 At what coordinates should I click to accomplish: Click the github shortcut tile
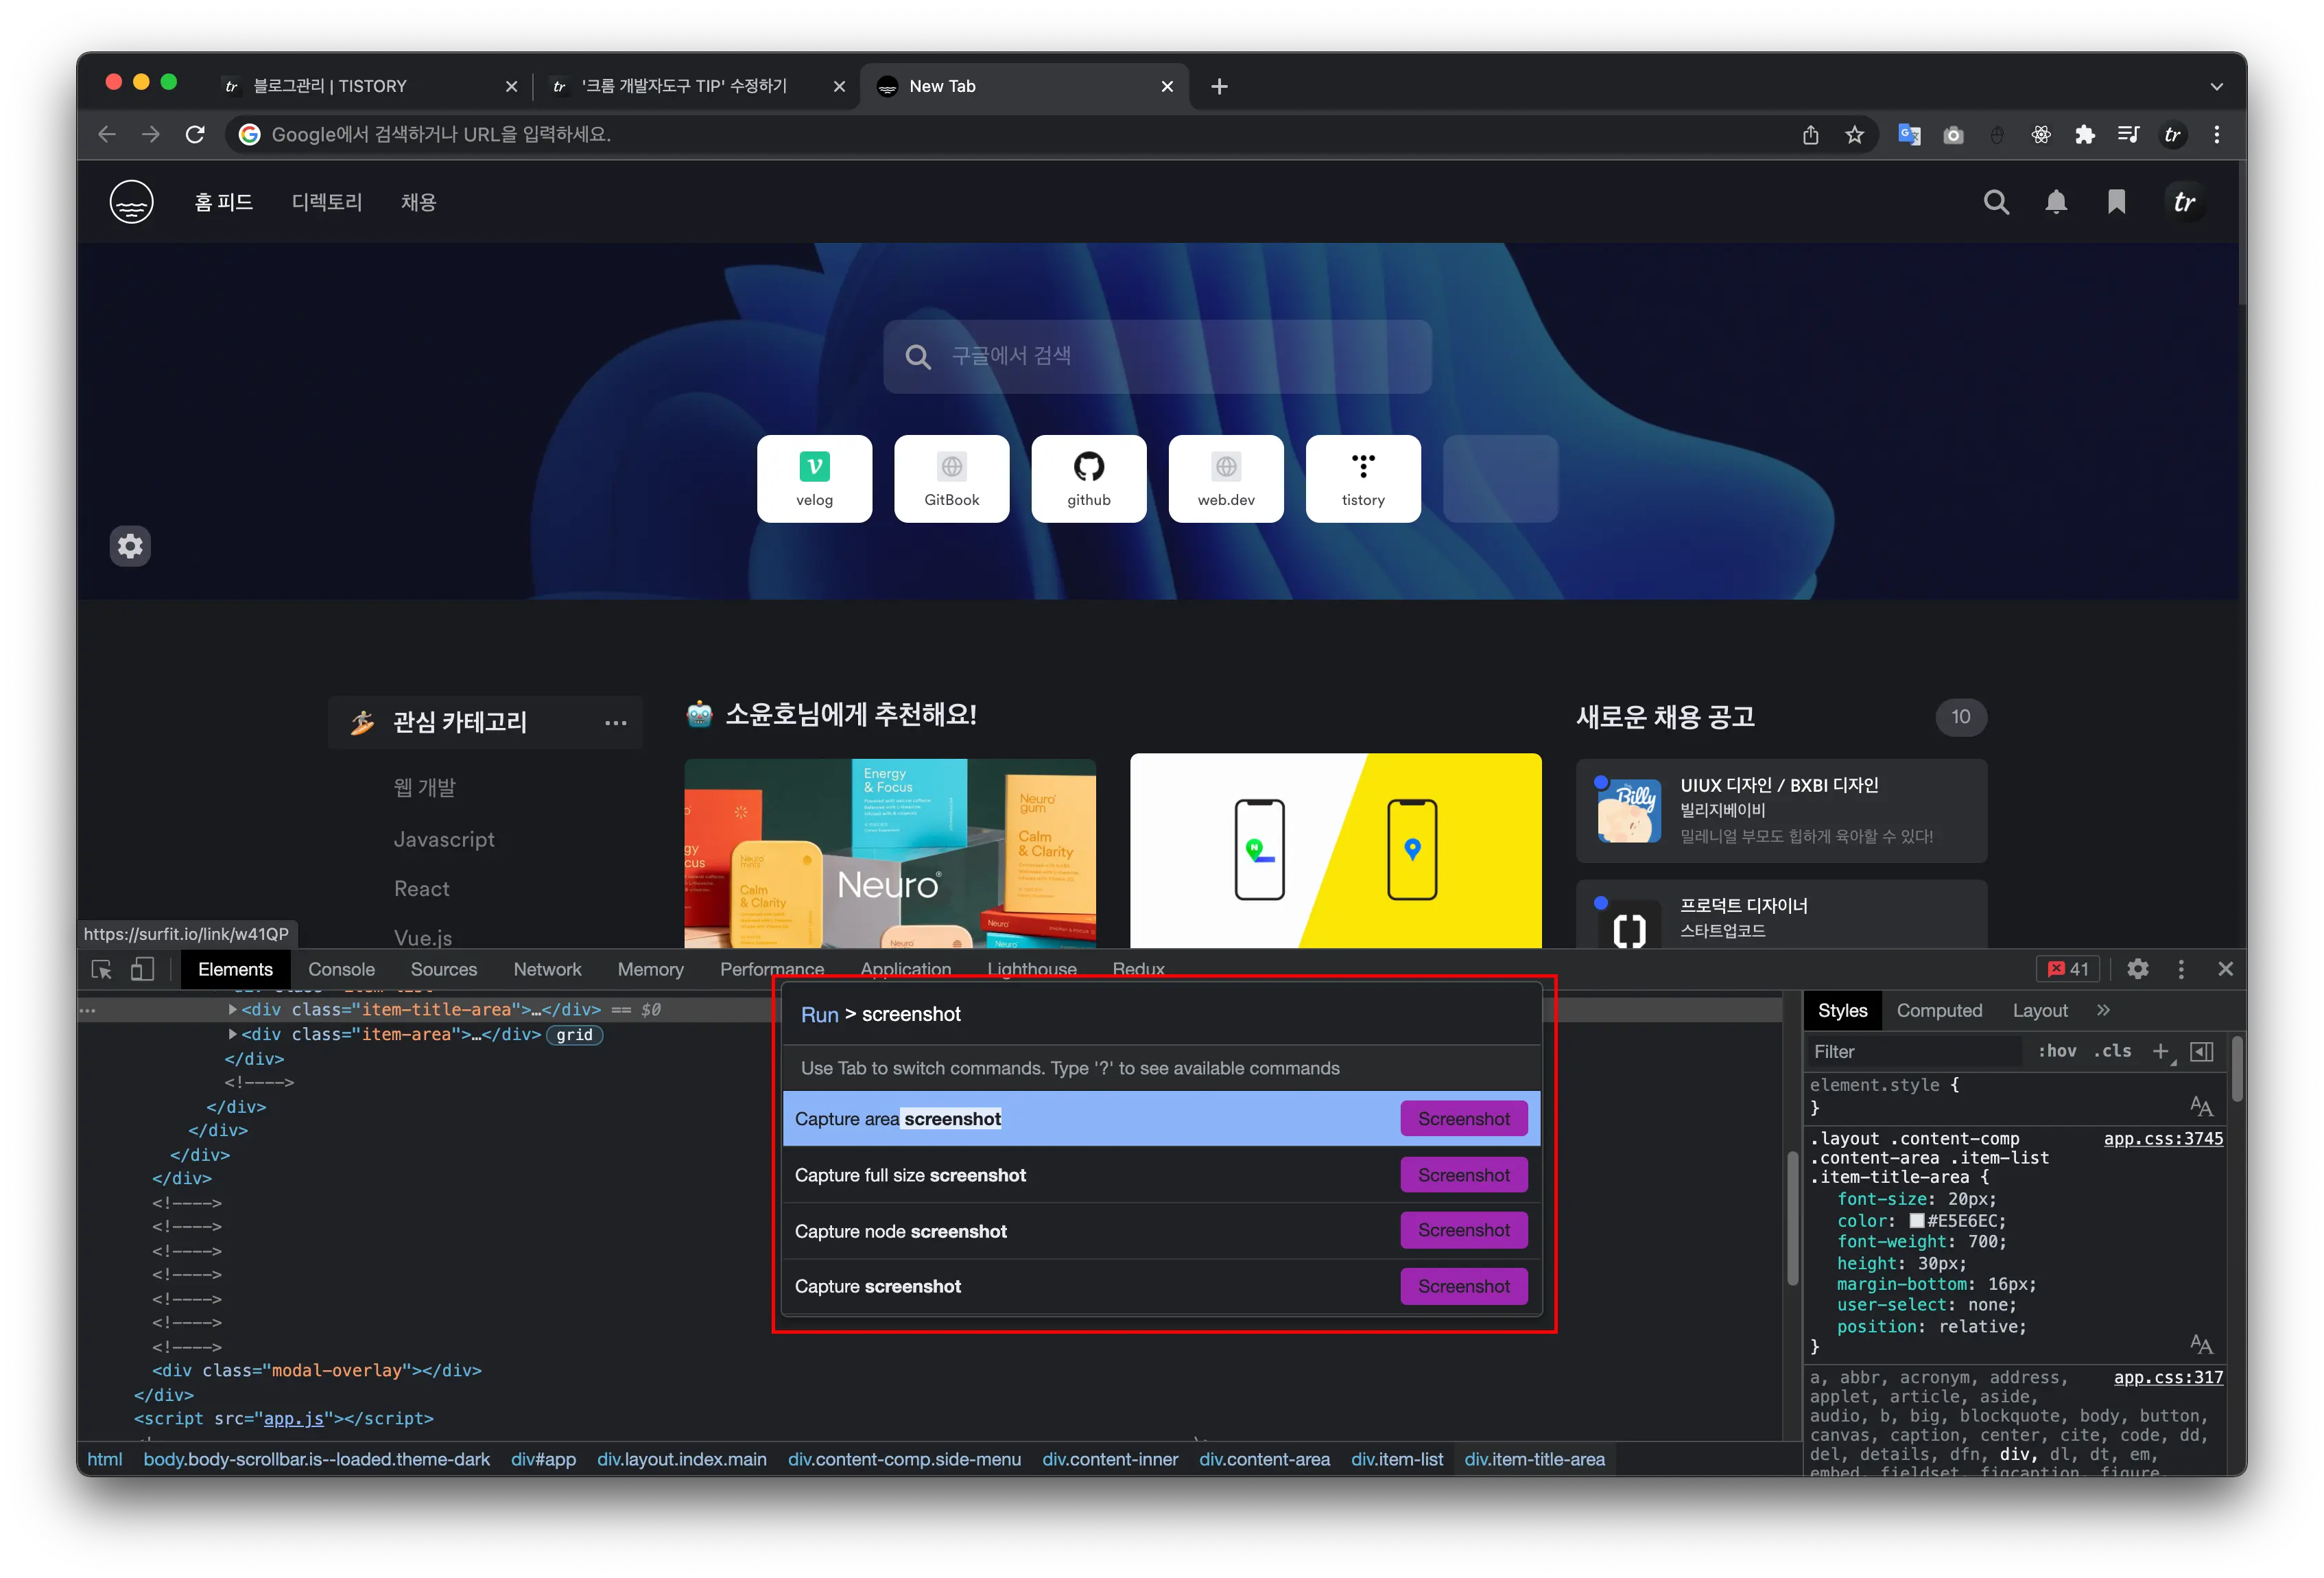coord(1088,478)
